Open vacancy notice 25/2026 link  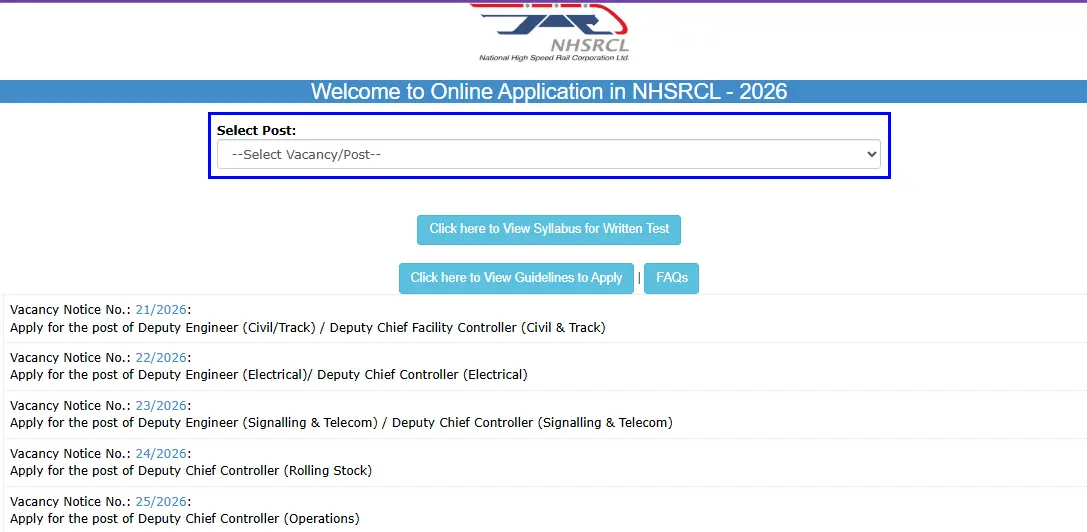(161, 501)
